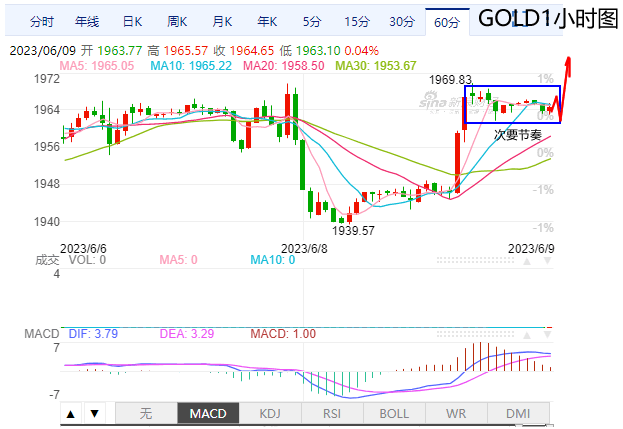Show the 5分 interval chart
The width and height of the screenshot is (623, 429).
point(312,21)
